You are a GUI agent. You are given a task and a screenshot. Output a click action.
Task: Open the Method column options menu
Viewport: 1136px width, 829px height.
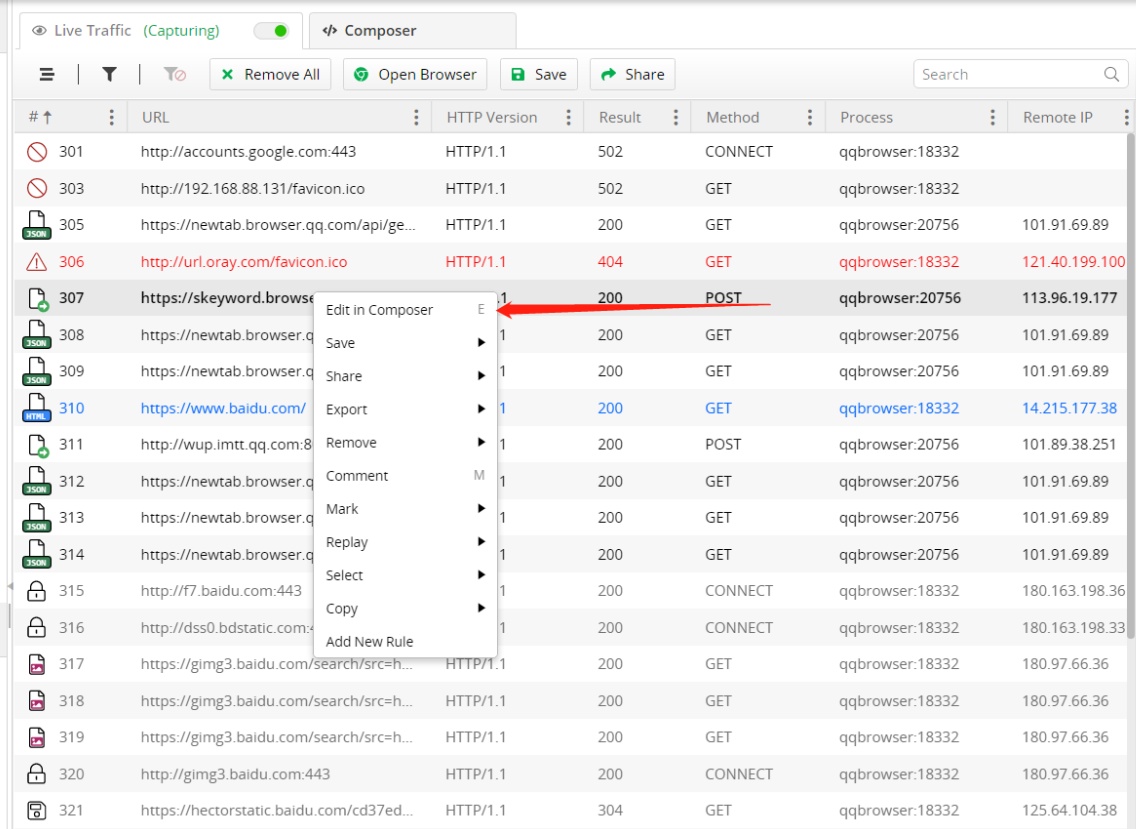click(810, 117)
